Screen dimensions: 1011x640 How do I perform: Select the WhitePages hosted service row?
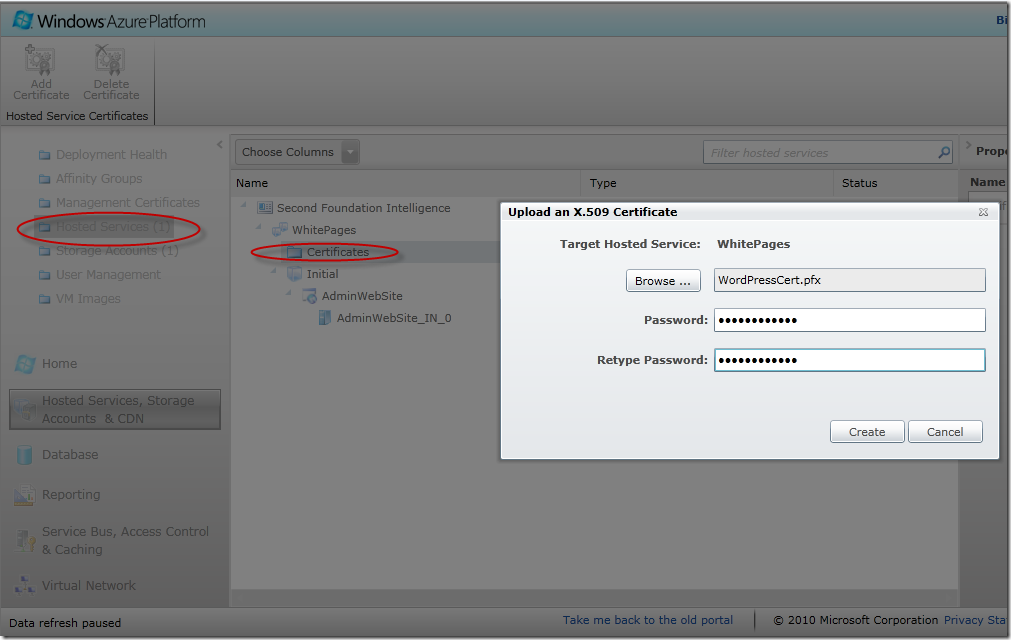(x=324, y=230)
